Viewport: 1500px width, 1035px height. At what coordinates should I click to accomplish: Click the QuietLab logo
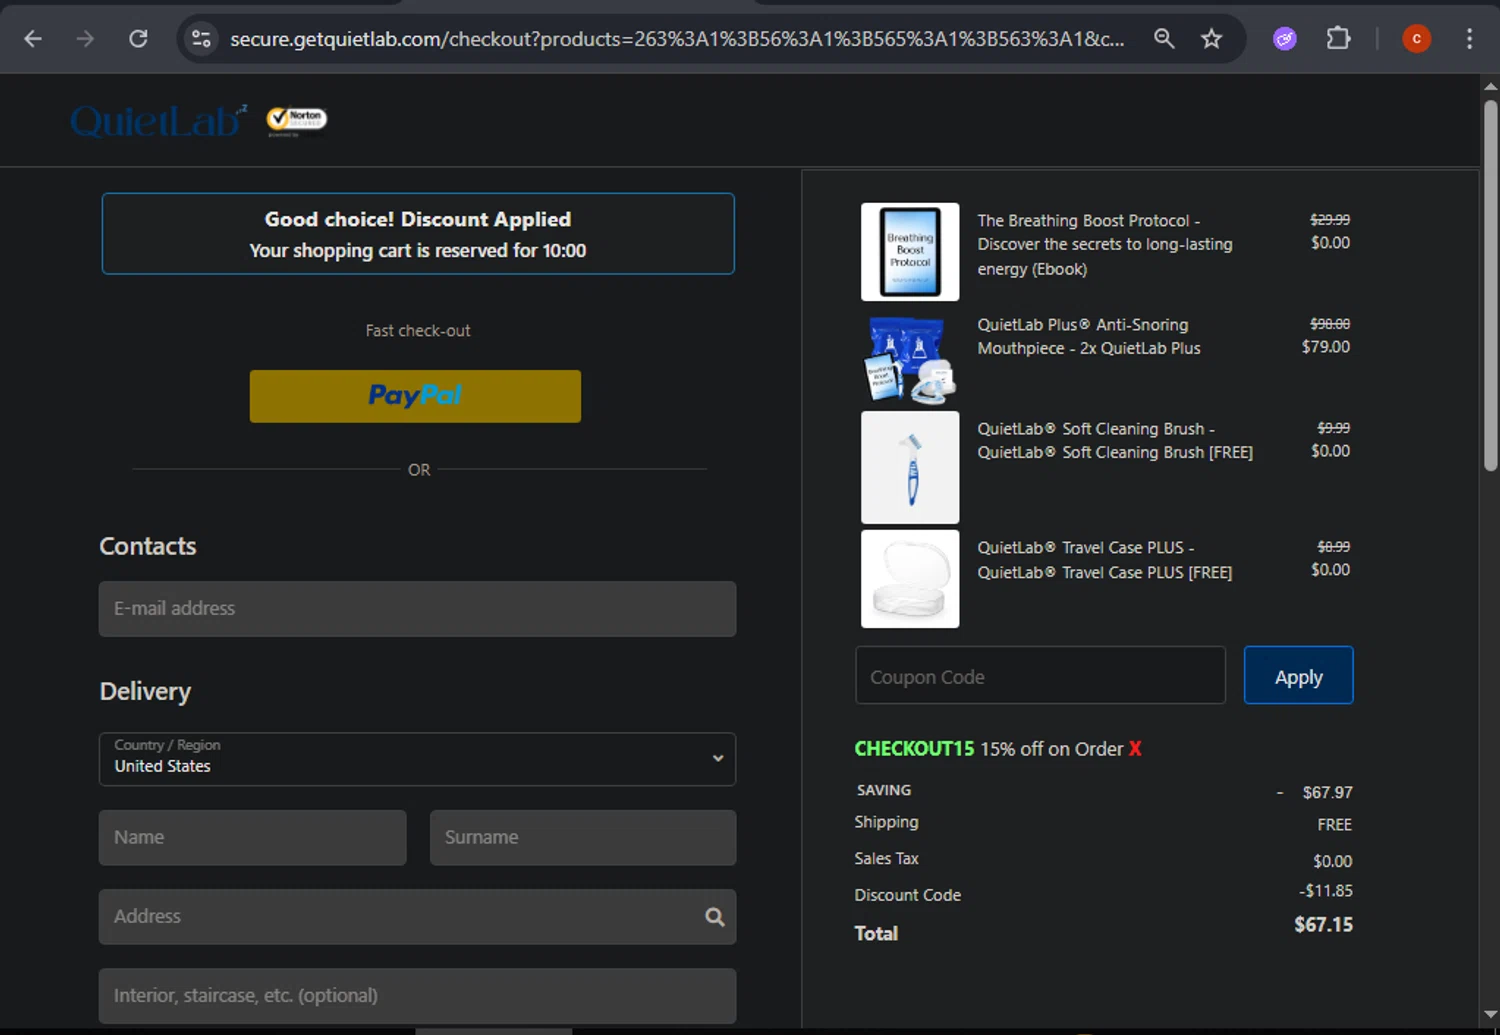158,121
